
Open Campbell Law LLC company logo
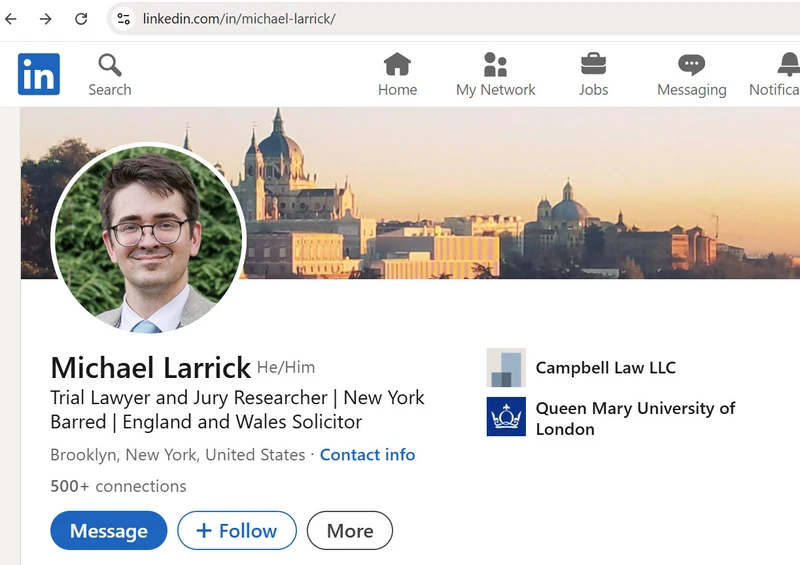pyautogui.click(x=506, y=367)
